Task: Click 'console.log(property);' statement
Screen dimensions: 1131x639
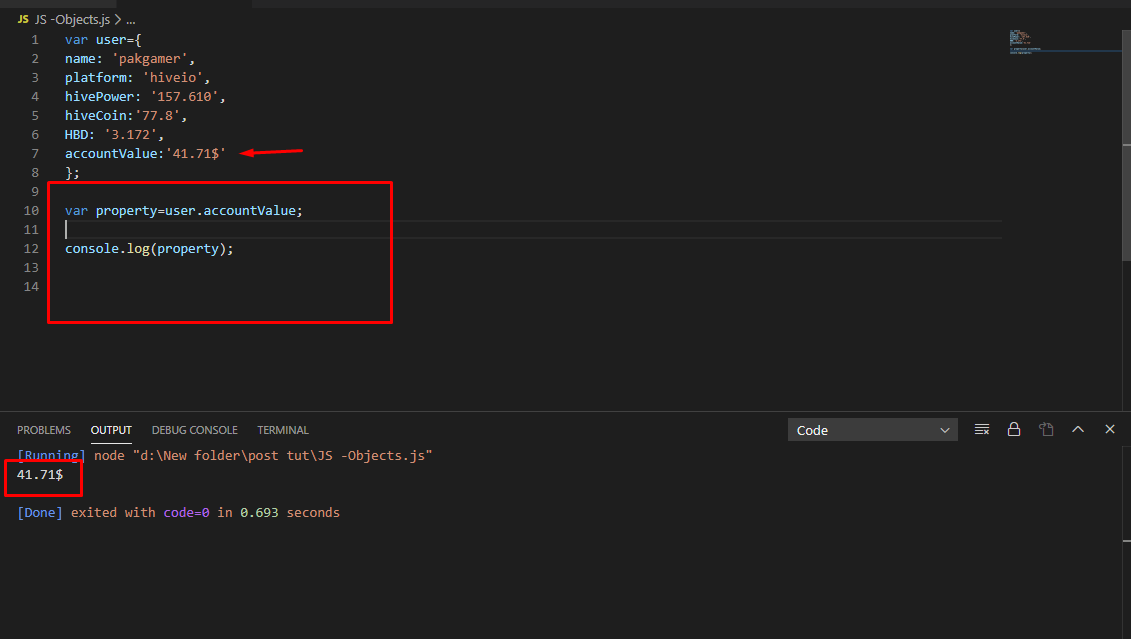Action: (x=149, y=249)
